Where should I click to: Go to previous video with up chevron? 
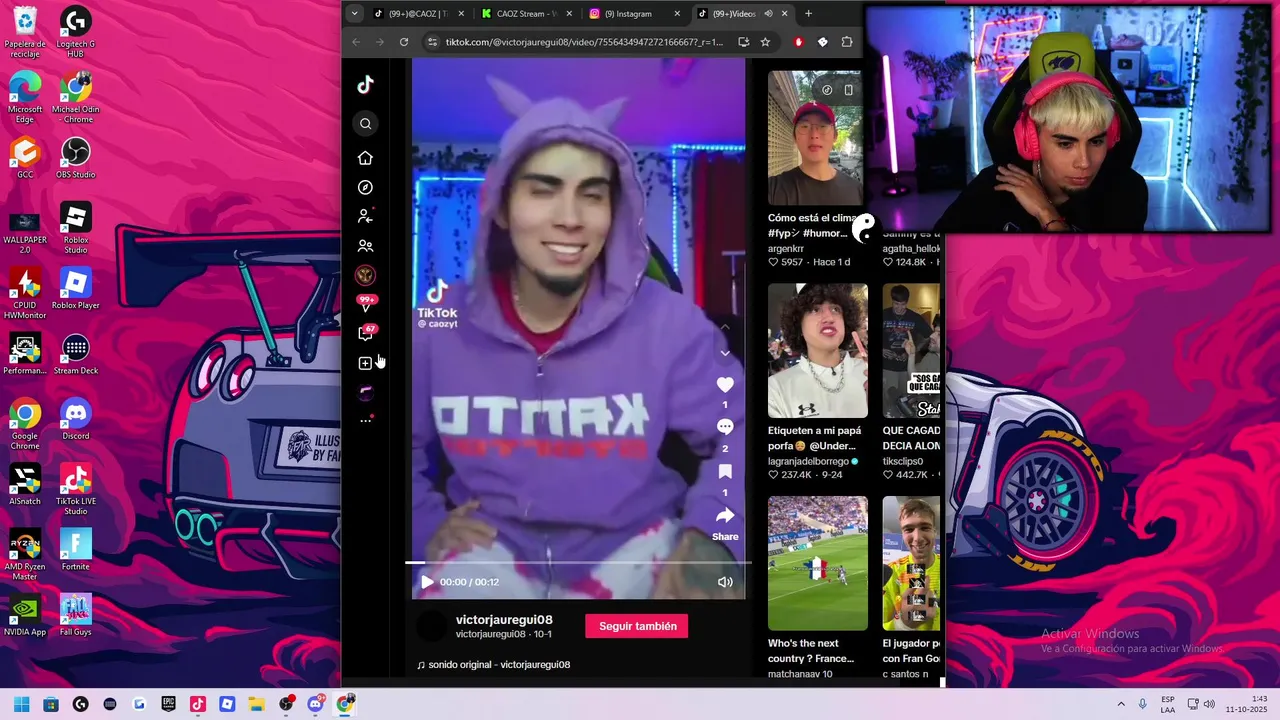[x=725, y=327]
